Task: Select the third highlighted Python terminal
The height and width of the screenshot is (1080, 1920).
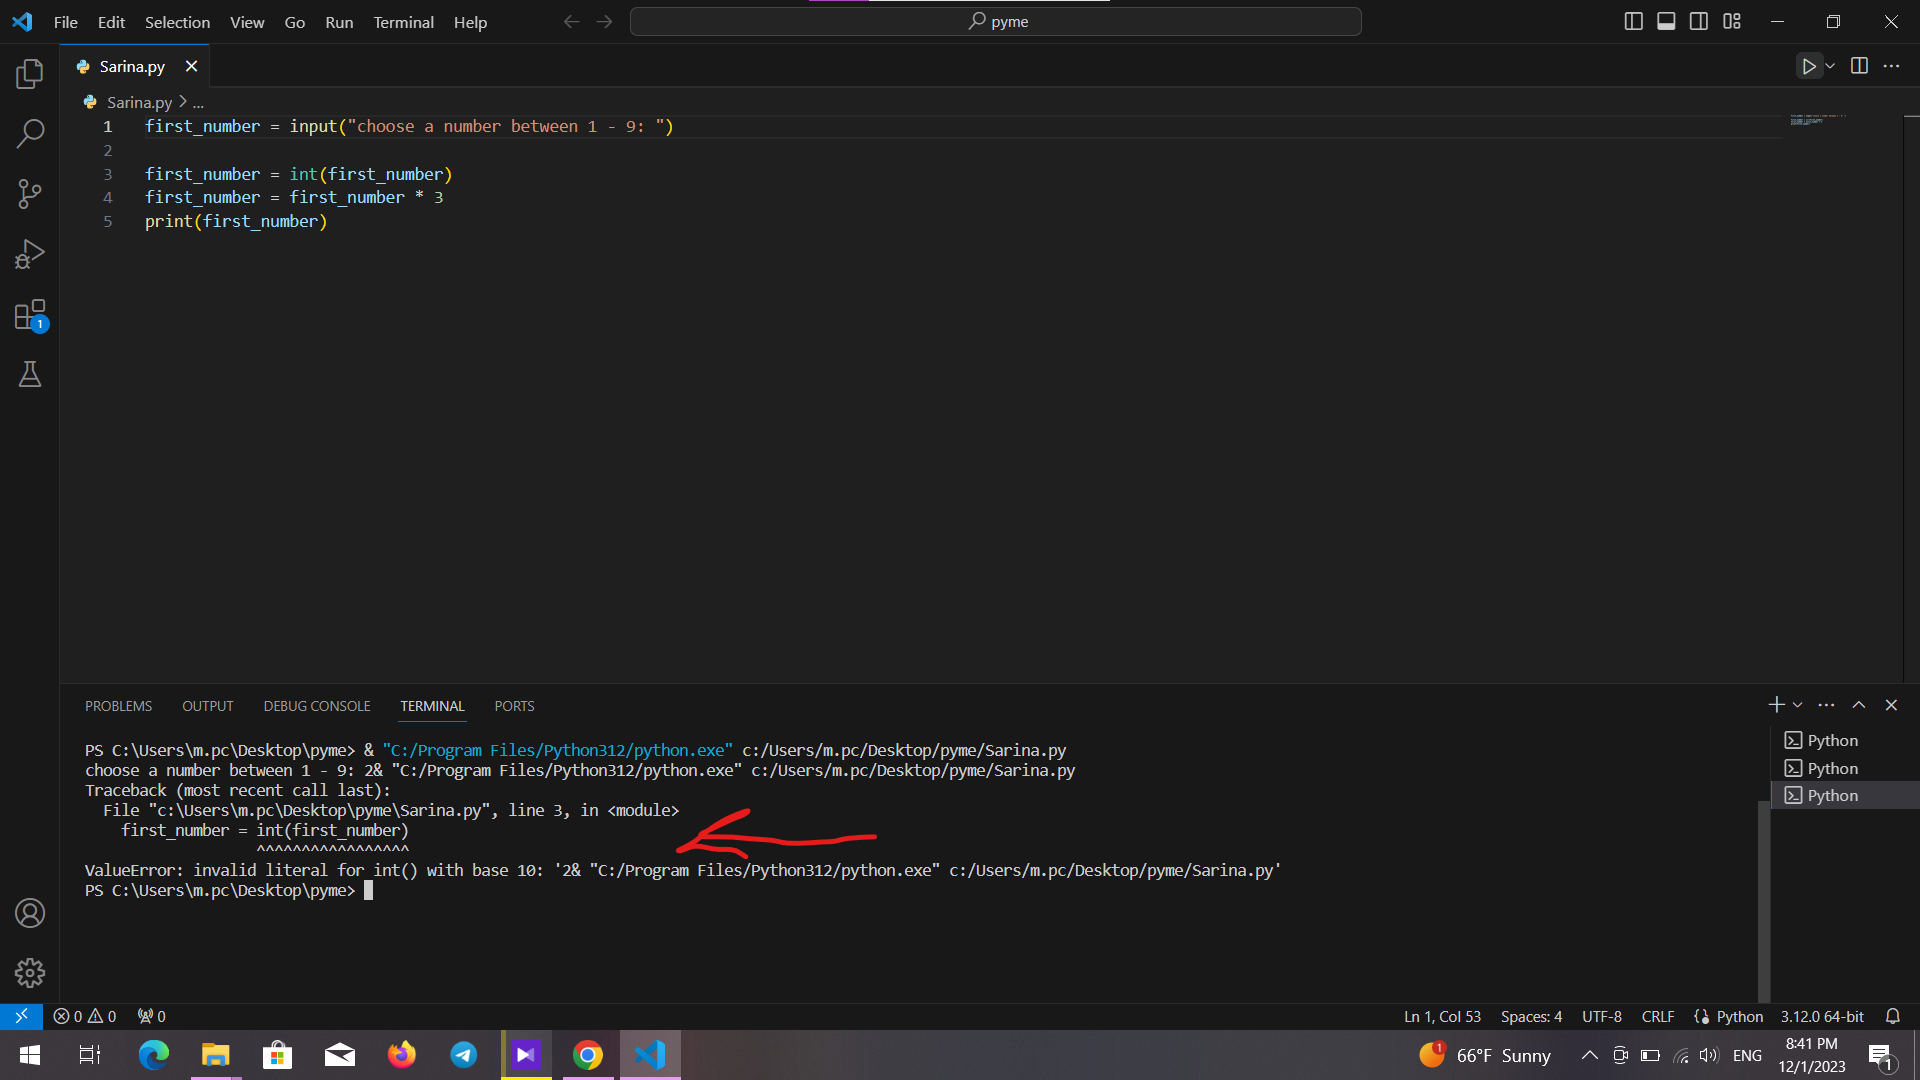Action: pyautogui.click(x=1845, y=795)
